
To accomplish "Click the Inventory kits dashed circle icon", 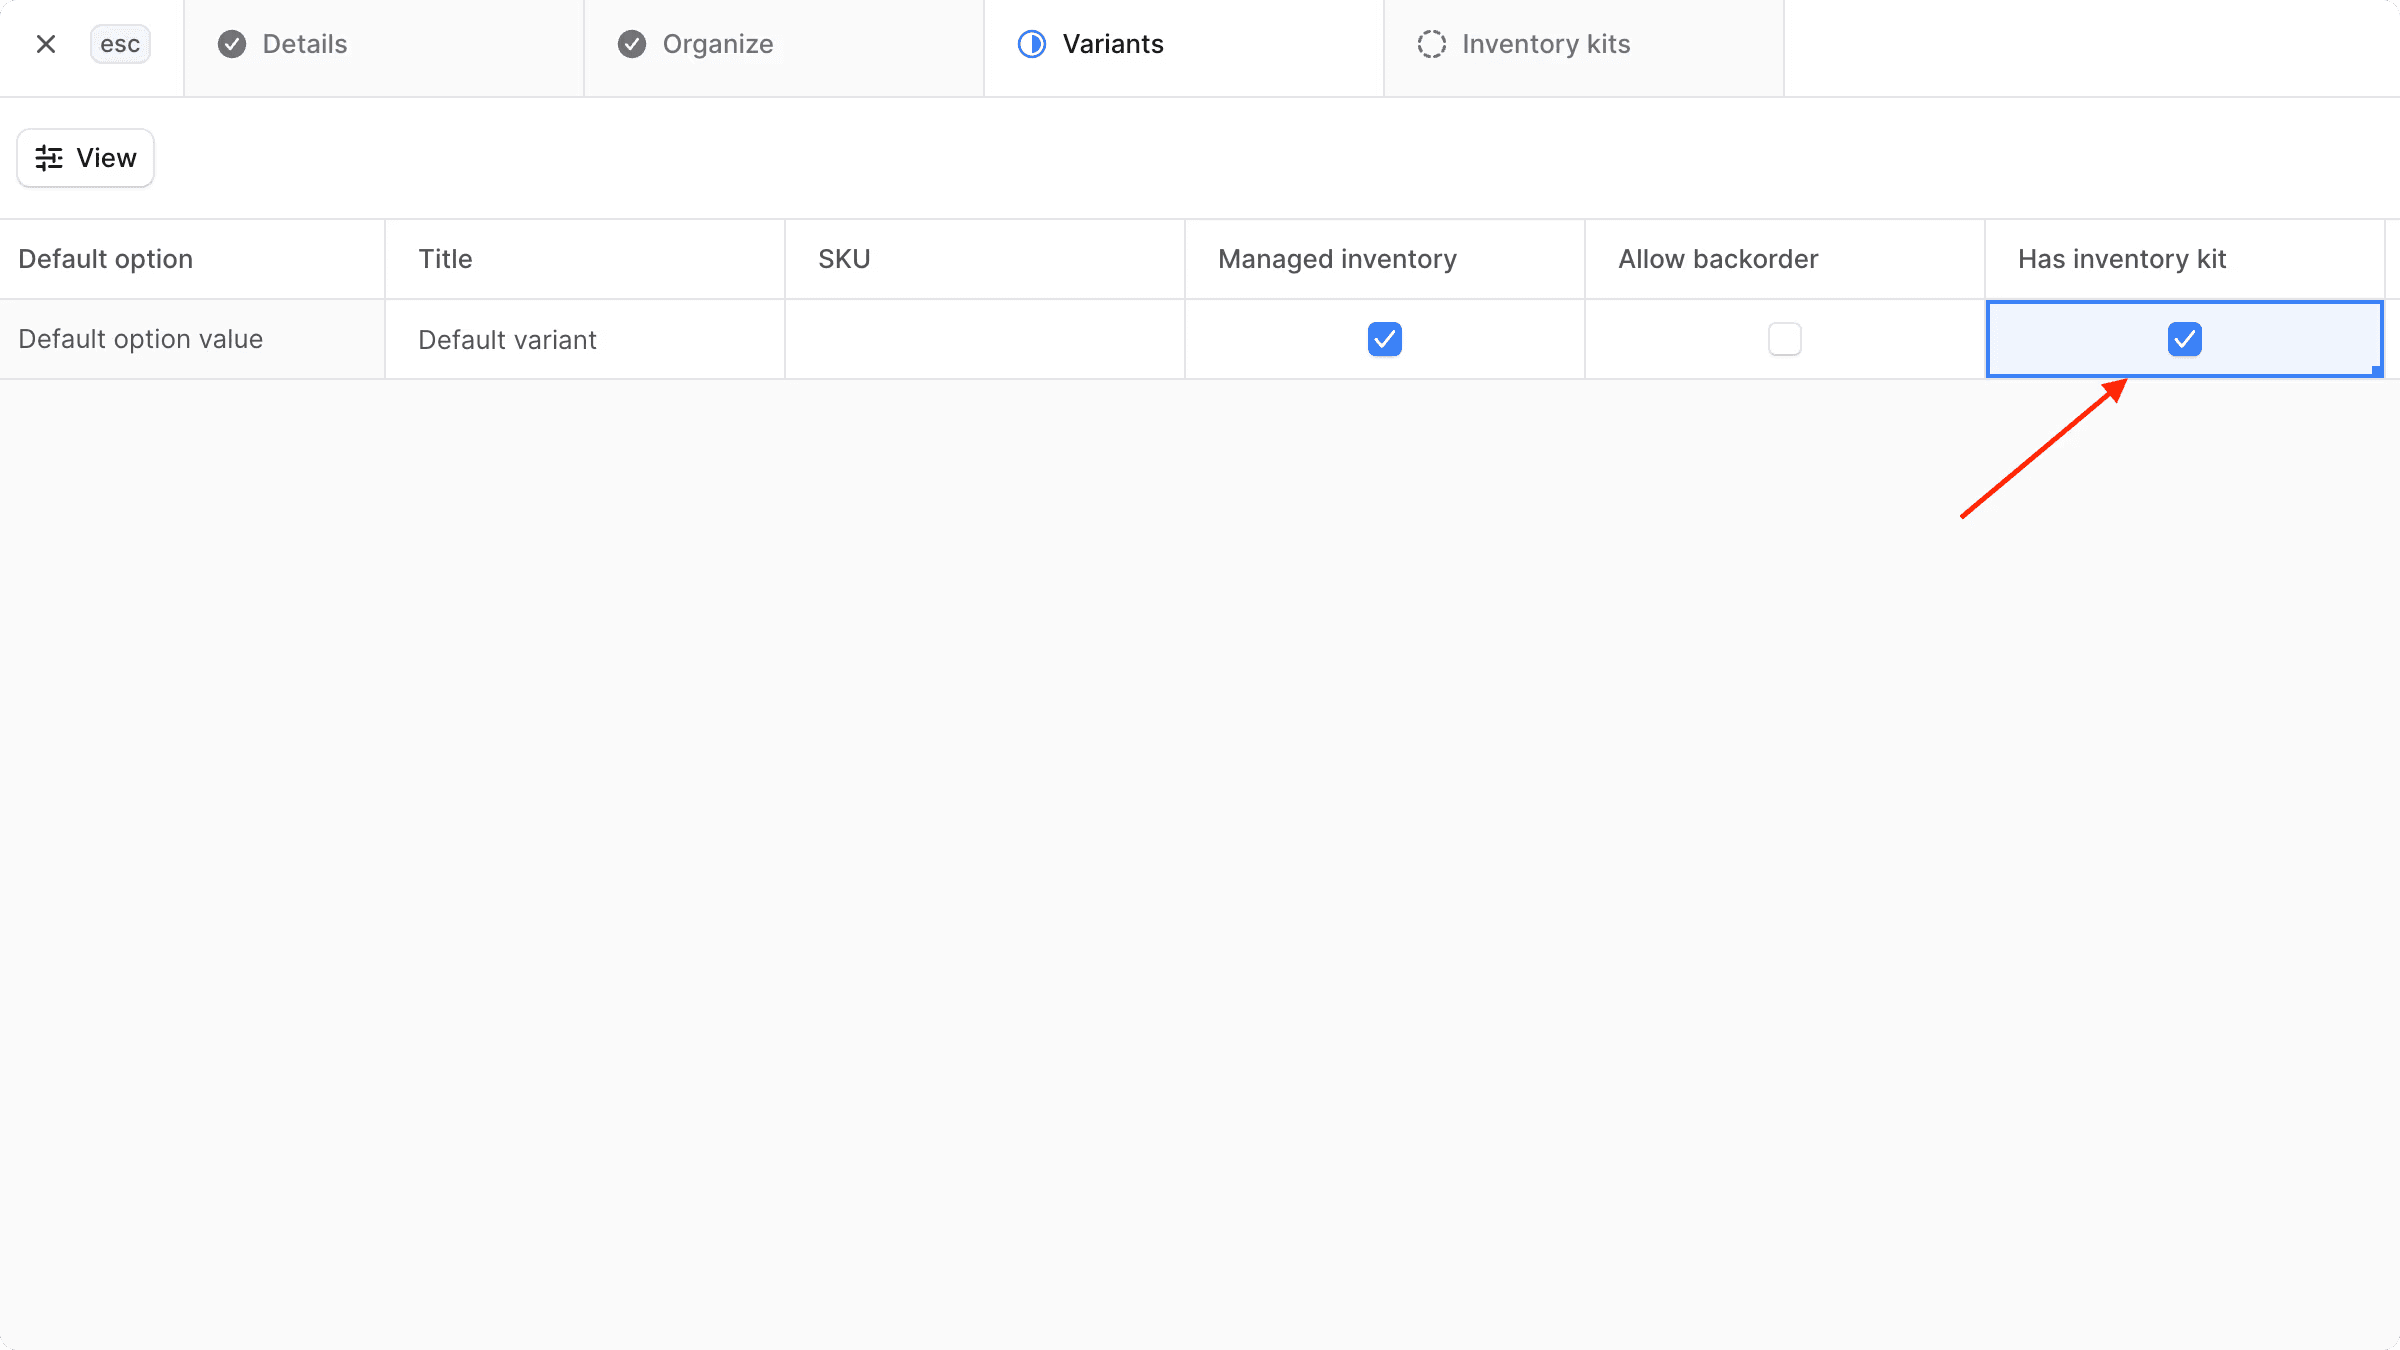I will pos(1431,44).
